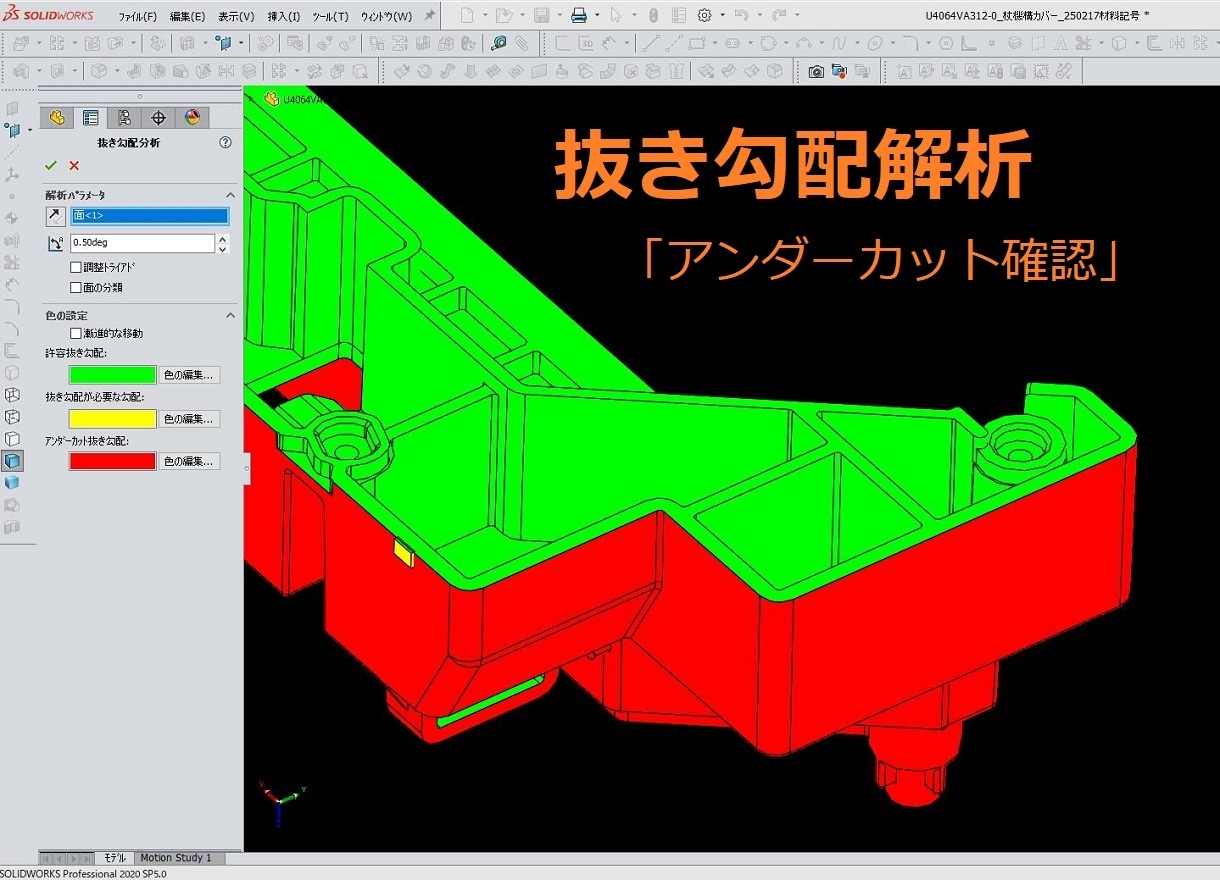
Task: Open DisplayManager color-ball tab
Action: pyautogui.click(x=192, y=117)
